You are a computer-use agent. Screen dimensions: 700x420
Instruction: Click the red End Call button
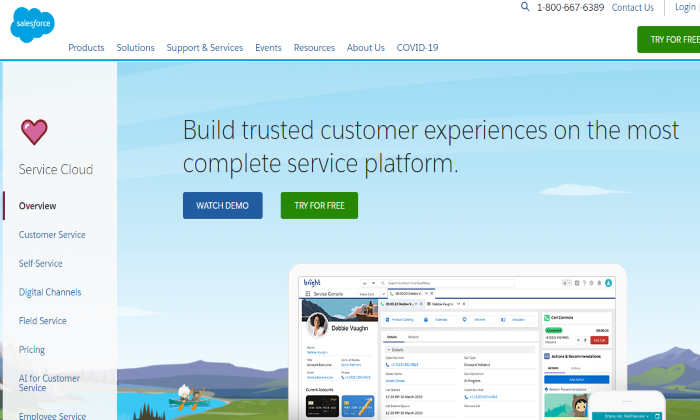pyautogui.click(x=599, y=340)
